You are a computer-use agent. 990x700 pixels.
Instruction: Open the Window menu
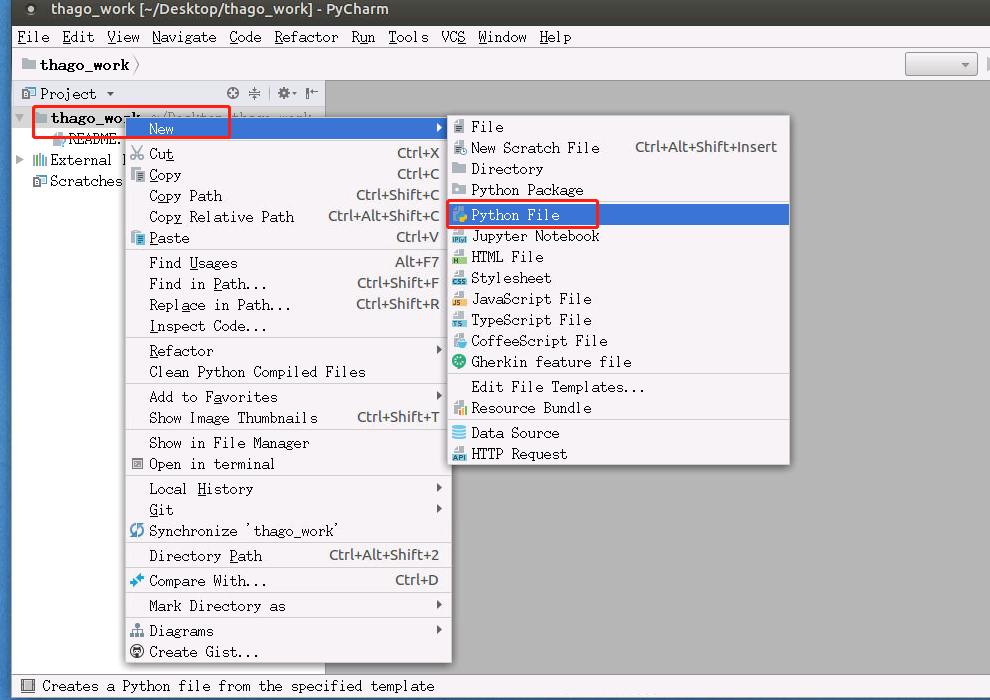pos(502,37)
